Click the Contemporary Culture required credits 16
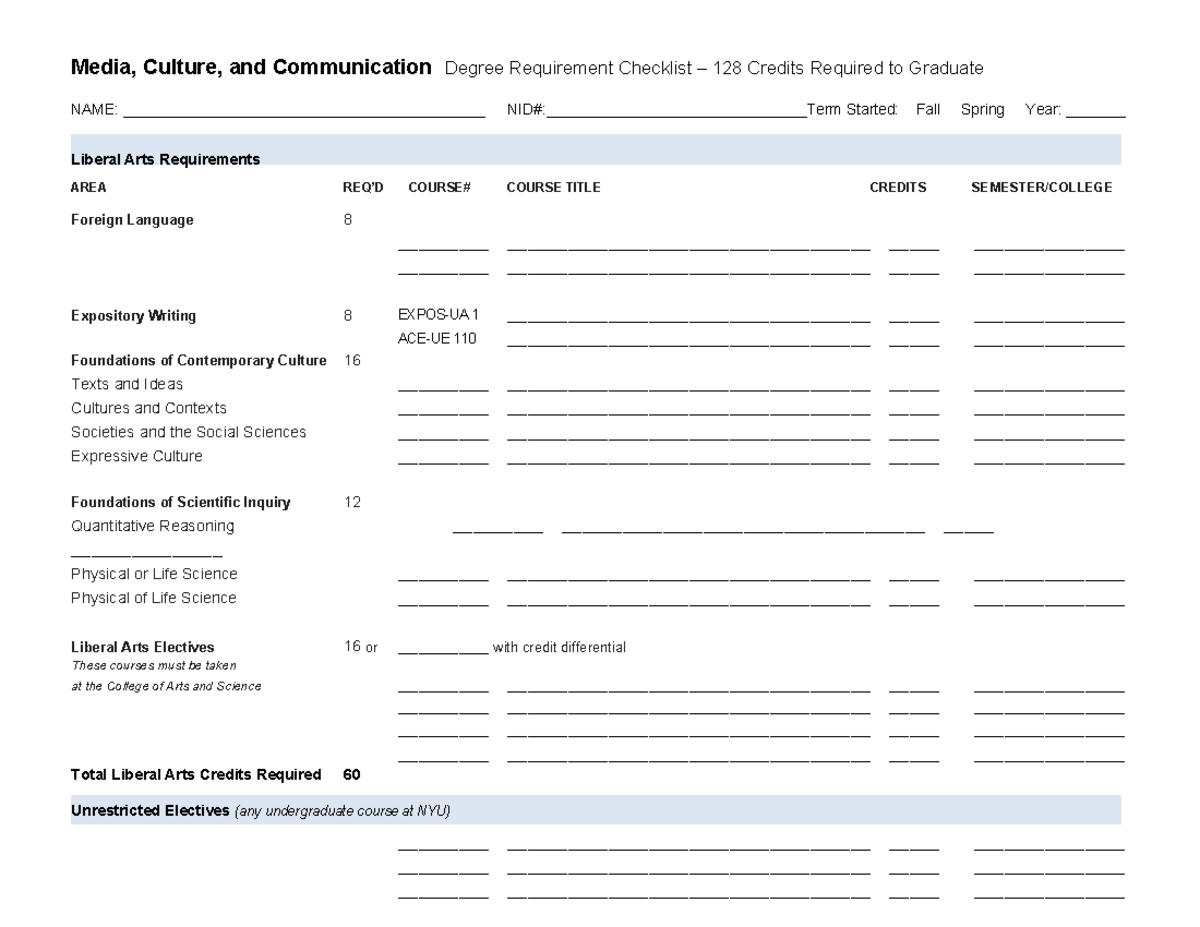1200x927 pixels. [352, 360]
